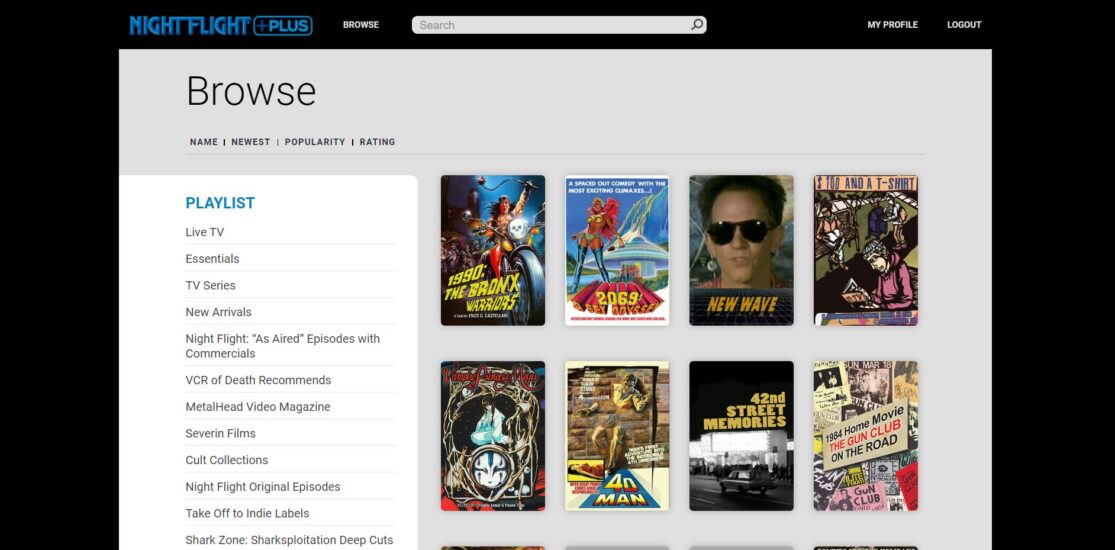Select the 42nd Street Memories poster
1115x550 pixels.
coord(741,435)
